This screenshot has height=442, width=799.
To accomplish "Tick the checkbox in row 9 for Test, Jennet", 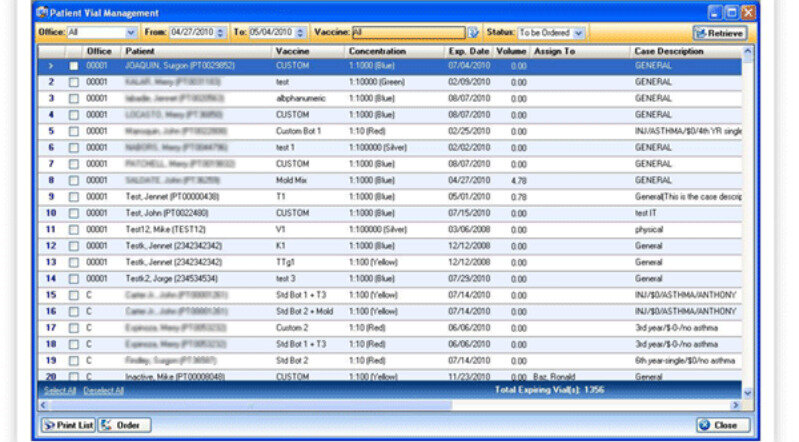I will point(73,197).
